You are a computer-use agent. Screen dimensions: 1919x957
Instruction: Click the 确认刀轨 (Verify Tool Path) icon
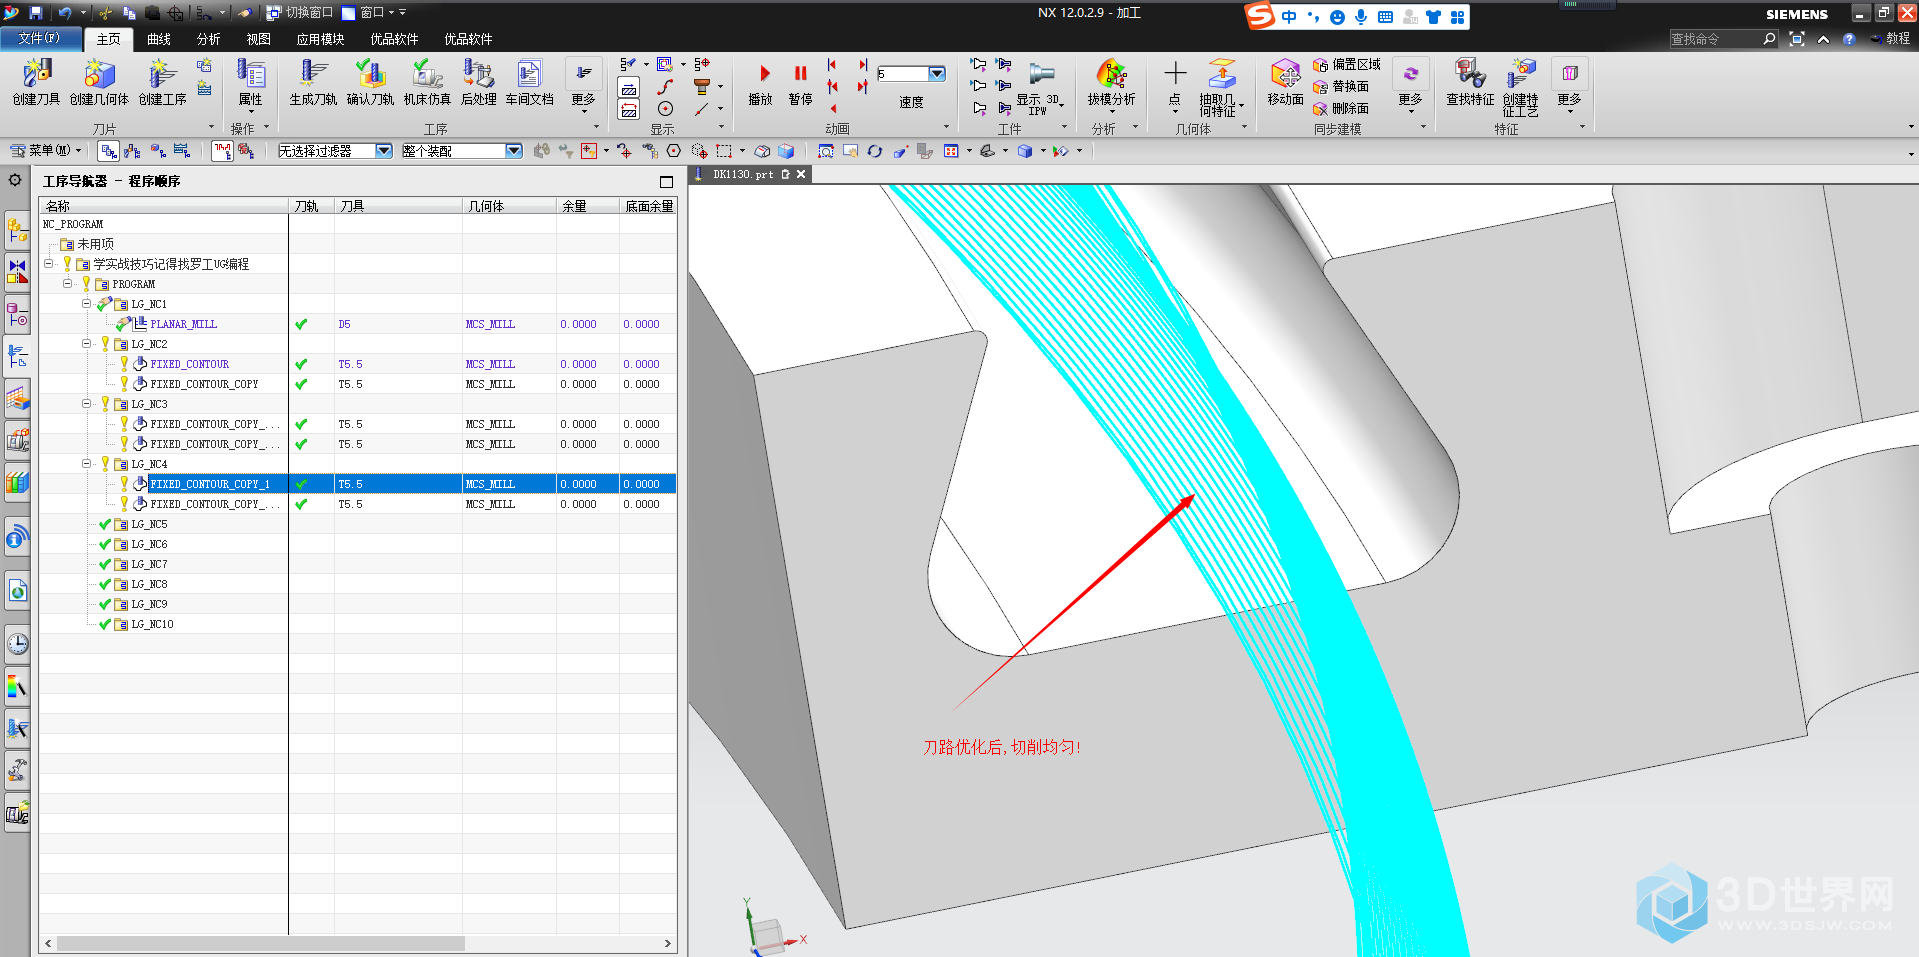pos(370,81)
